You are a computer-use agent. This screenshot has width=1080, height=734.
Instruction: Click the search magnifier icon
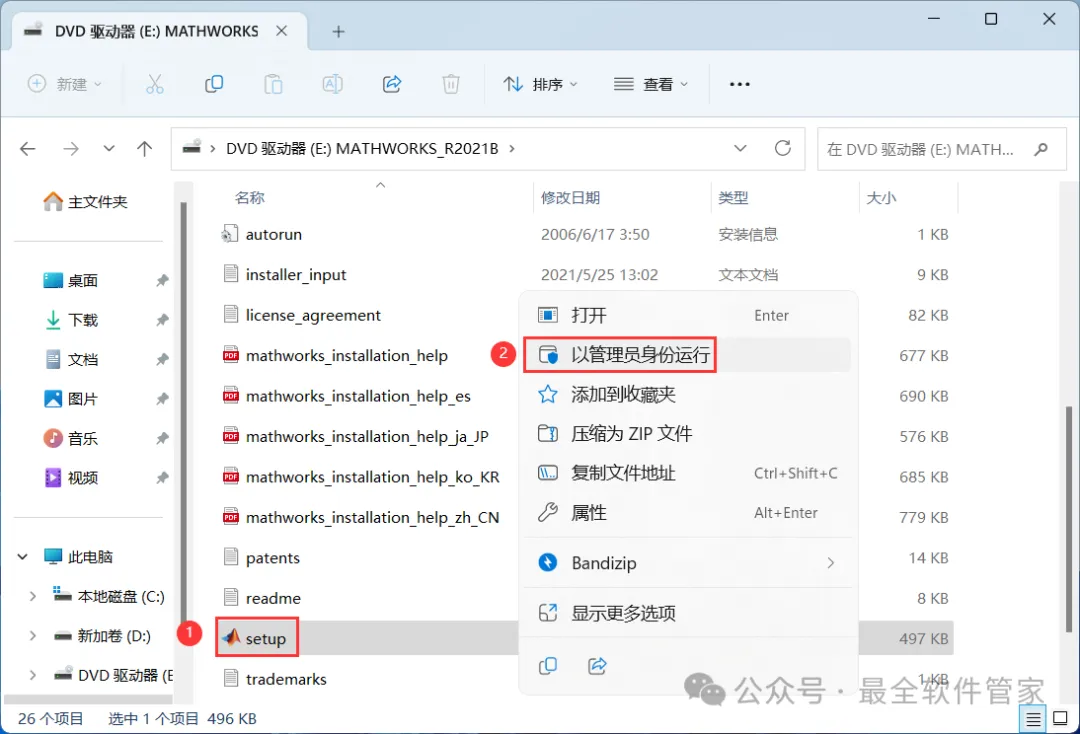pos(1041,149)
